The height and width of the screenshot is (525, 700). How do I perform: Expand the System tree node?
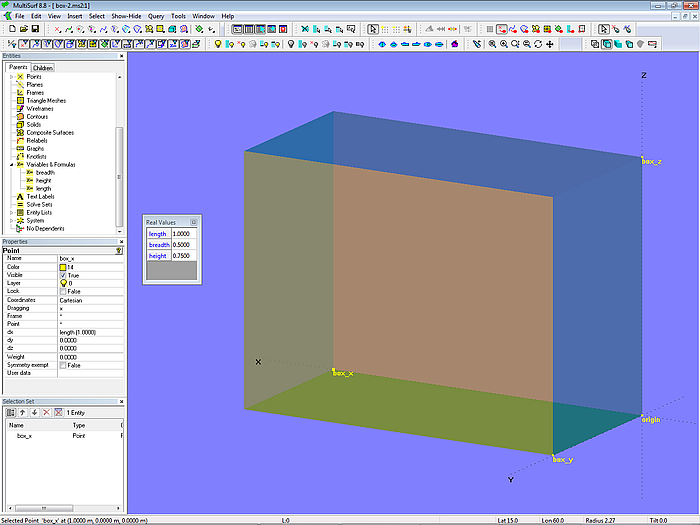[x=11, y=220]
